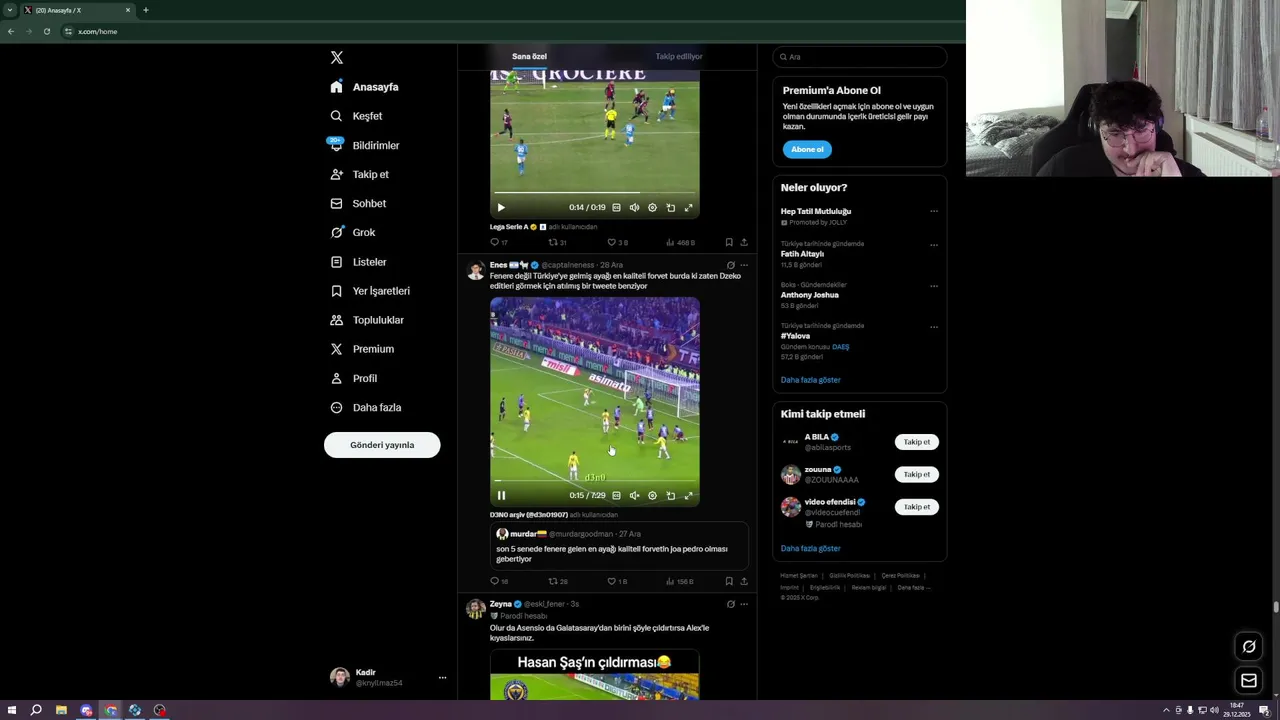This screenshot has width=1280, height=720.
Task: Open Keşfet explore page
Action: pos(357,116)
